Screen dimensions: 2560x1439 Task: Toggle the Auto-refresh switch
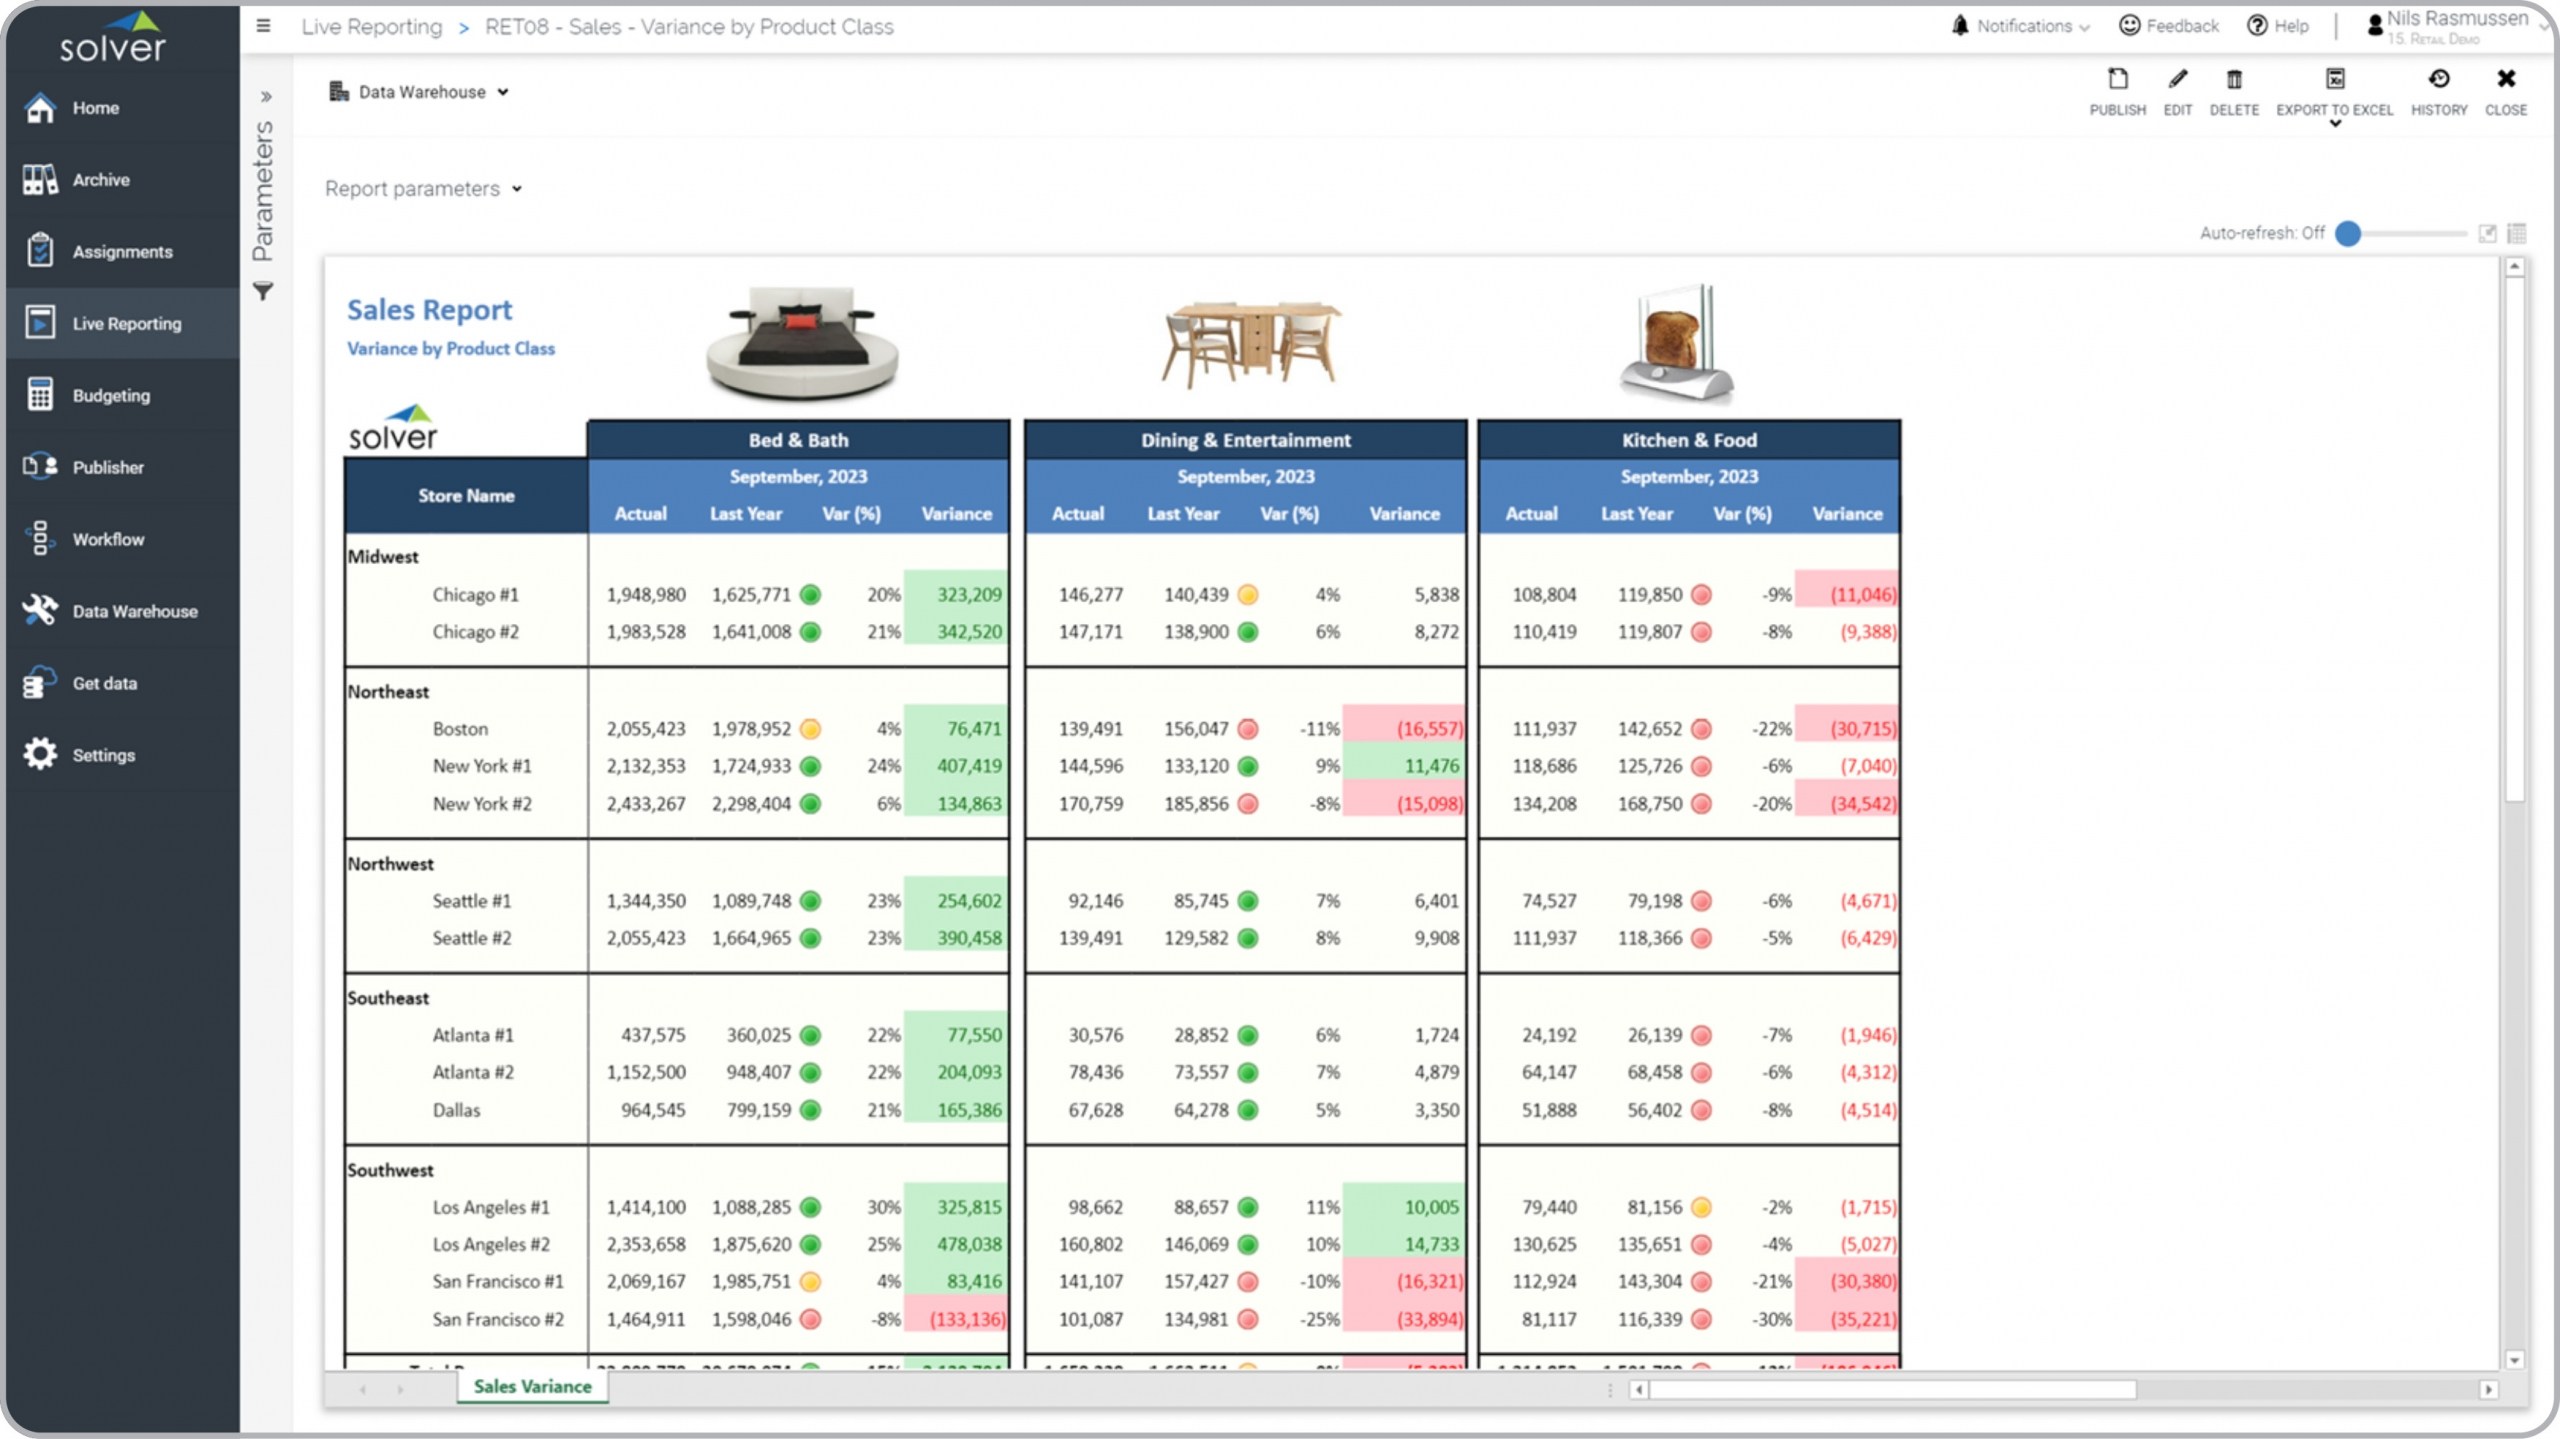click(2349, 233)
